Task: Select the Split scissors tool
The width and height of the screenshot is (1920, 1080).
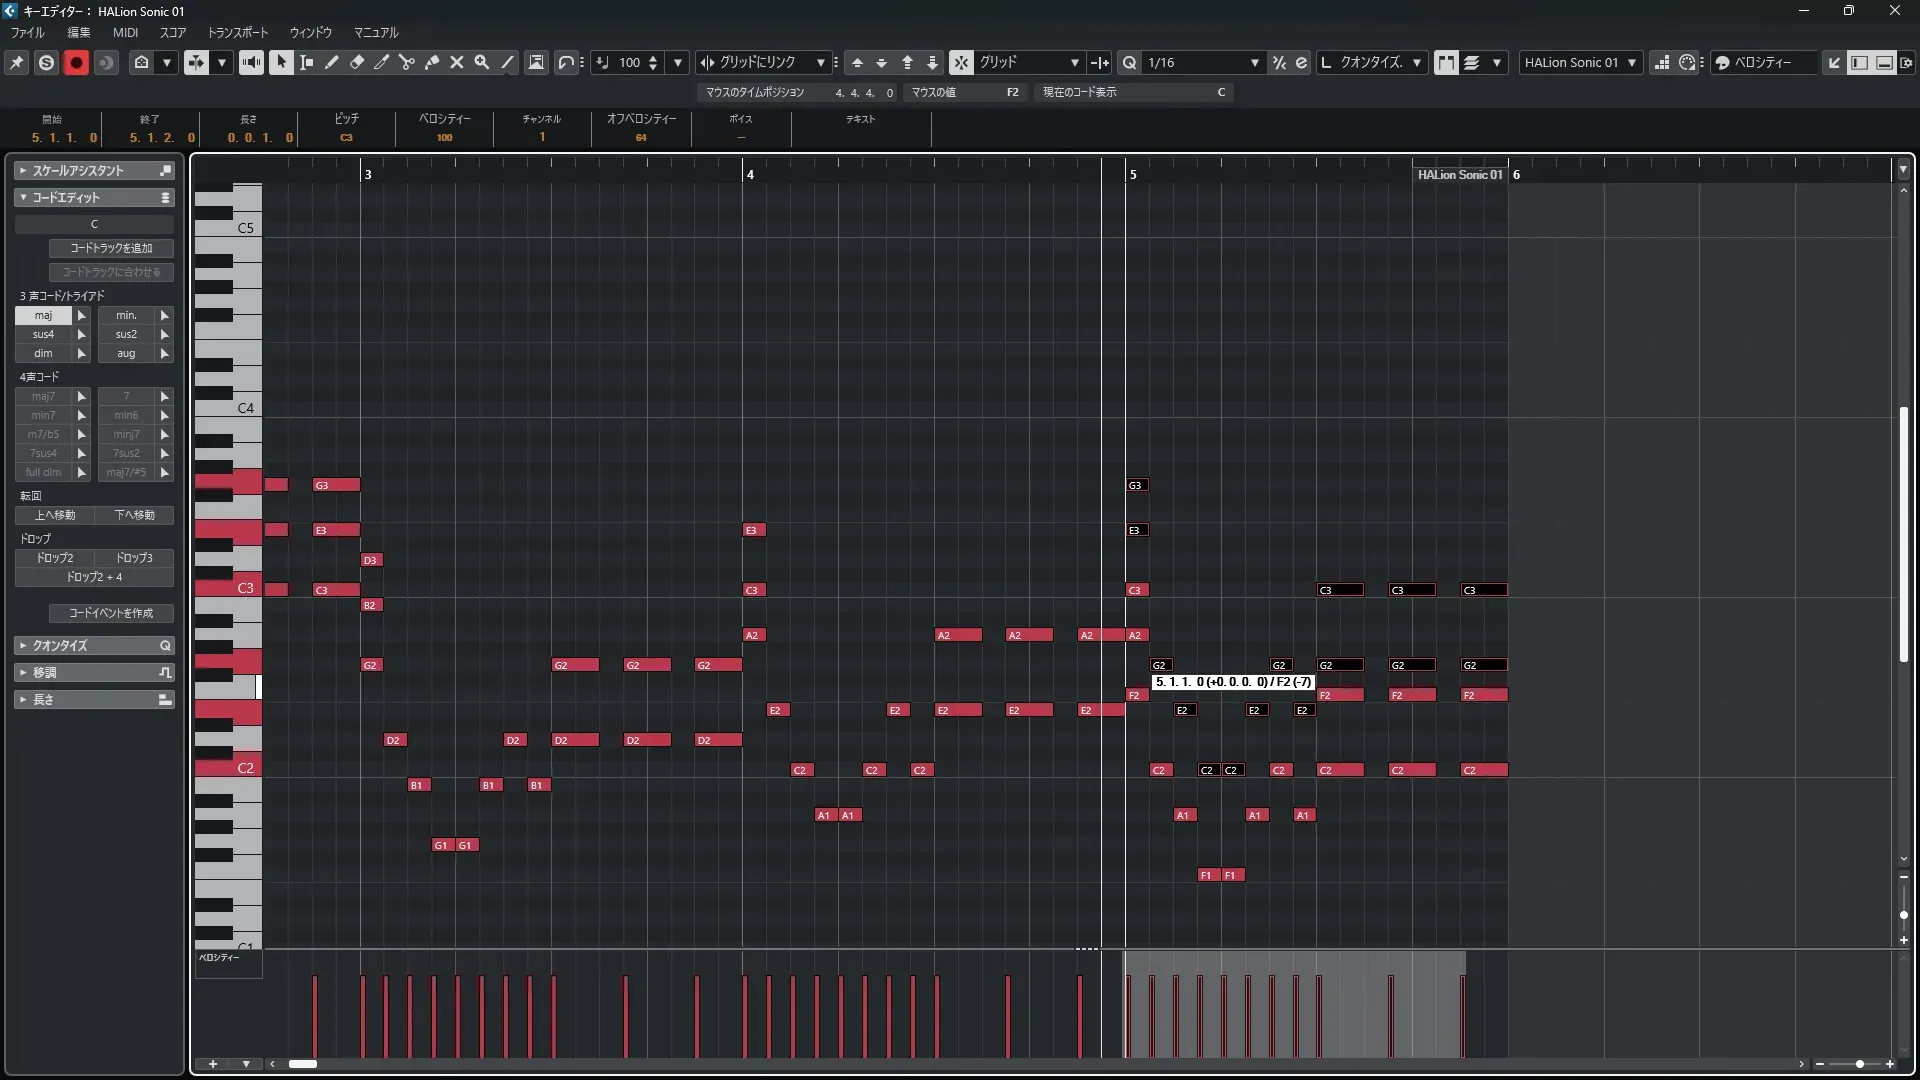Action: 406,62
